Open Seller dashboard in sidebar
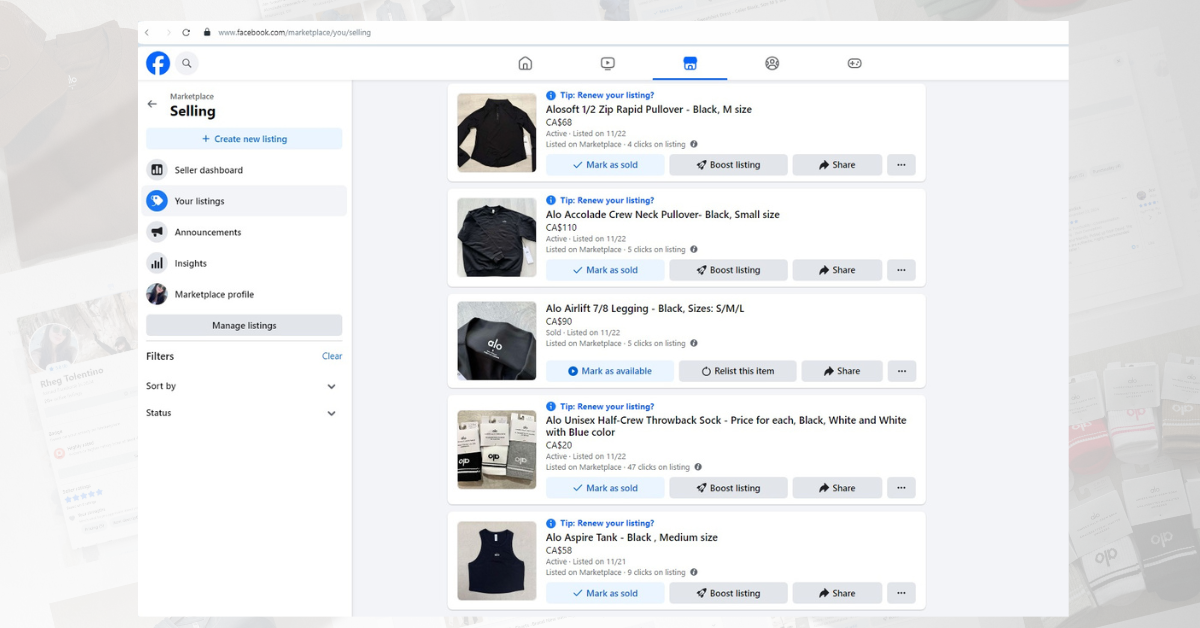 [x=244, y=170]
